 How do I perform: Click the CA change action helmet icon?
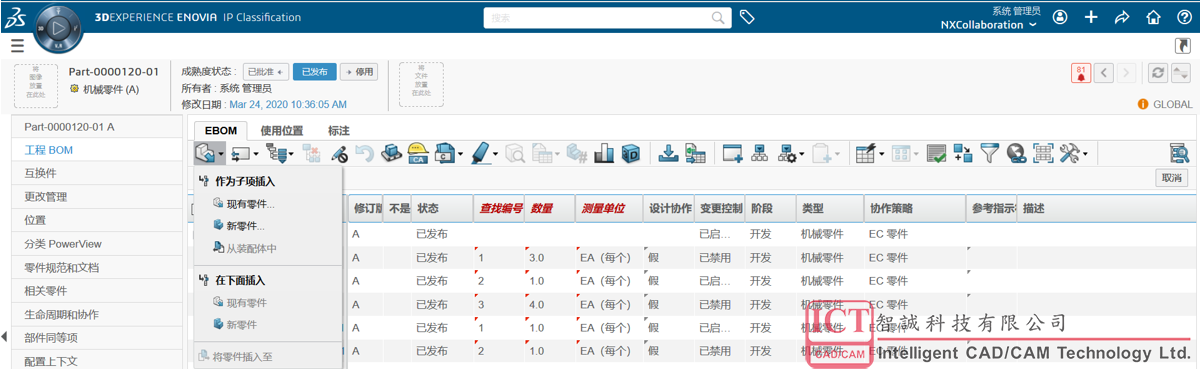(418, 153)
